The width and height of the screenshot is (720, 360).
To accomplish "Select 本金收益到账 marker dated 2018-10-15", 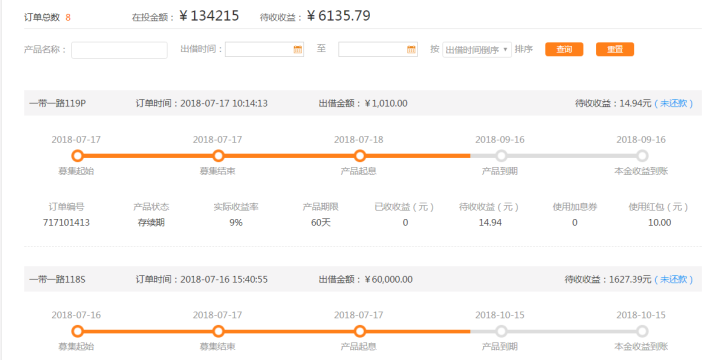I will (x=642, y=331).
